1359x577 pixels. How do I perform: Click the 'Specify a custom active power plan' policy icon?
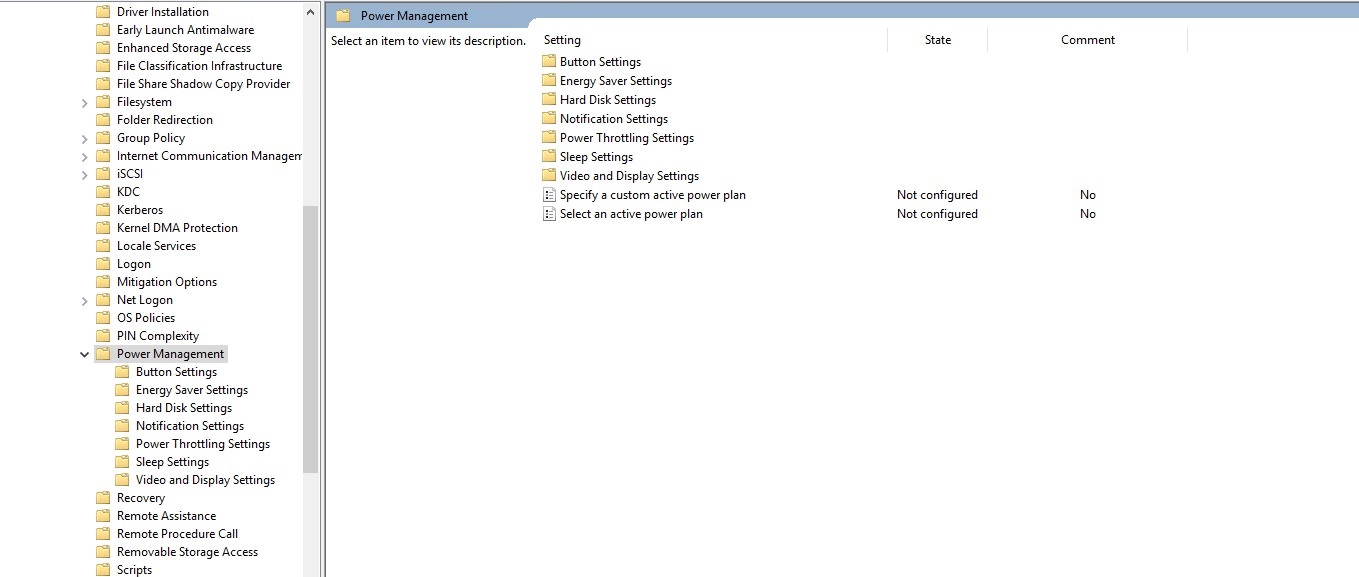click(548, 195)
